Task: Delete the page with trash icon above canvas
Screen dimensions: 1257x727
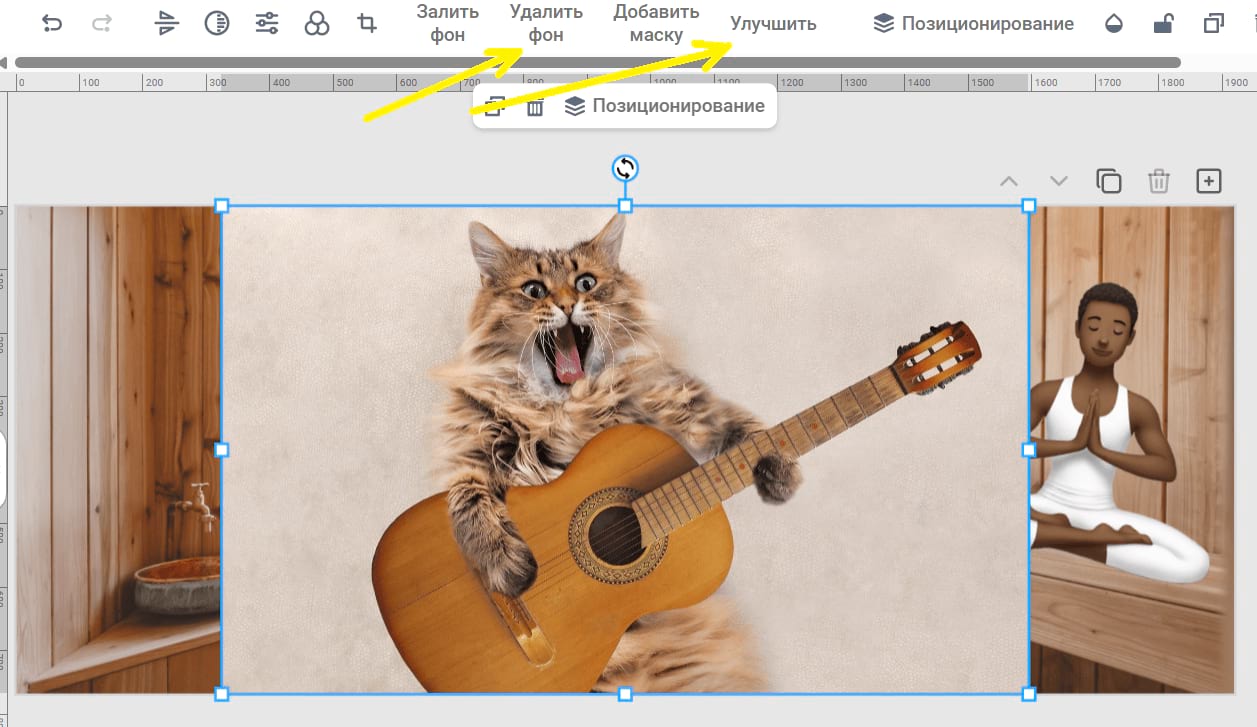Action: tap(1159, 181)
